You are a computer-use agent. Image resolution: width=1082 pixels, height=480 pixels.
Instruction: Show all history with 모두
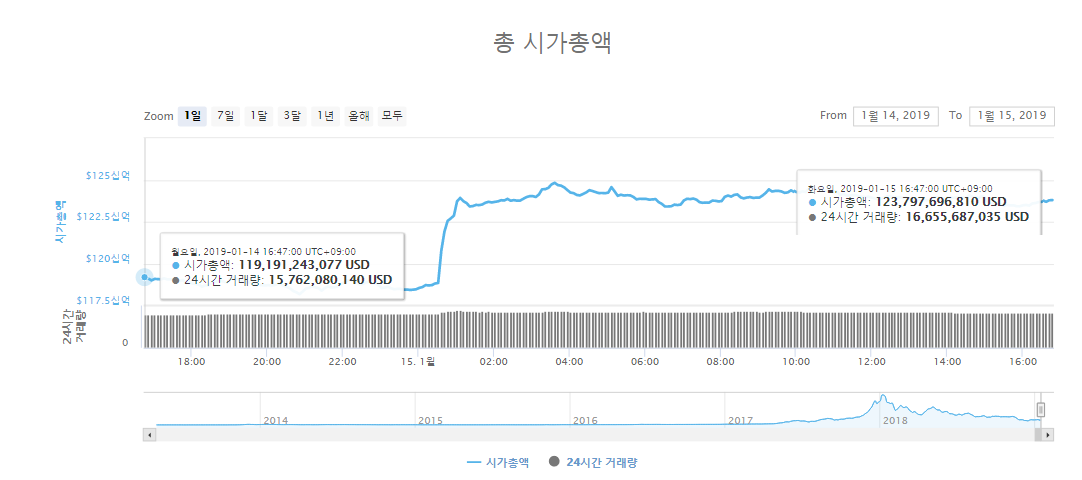pyautogui.click(x=392, y=116)
